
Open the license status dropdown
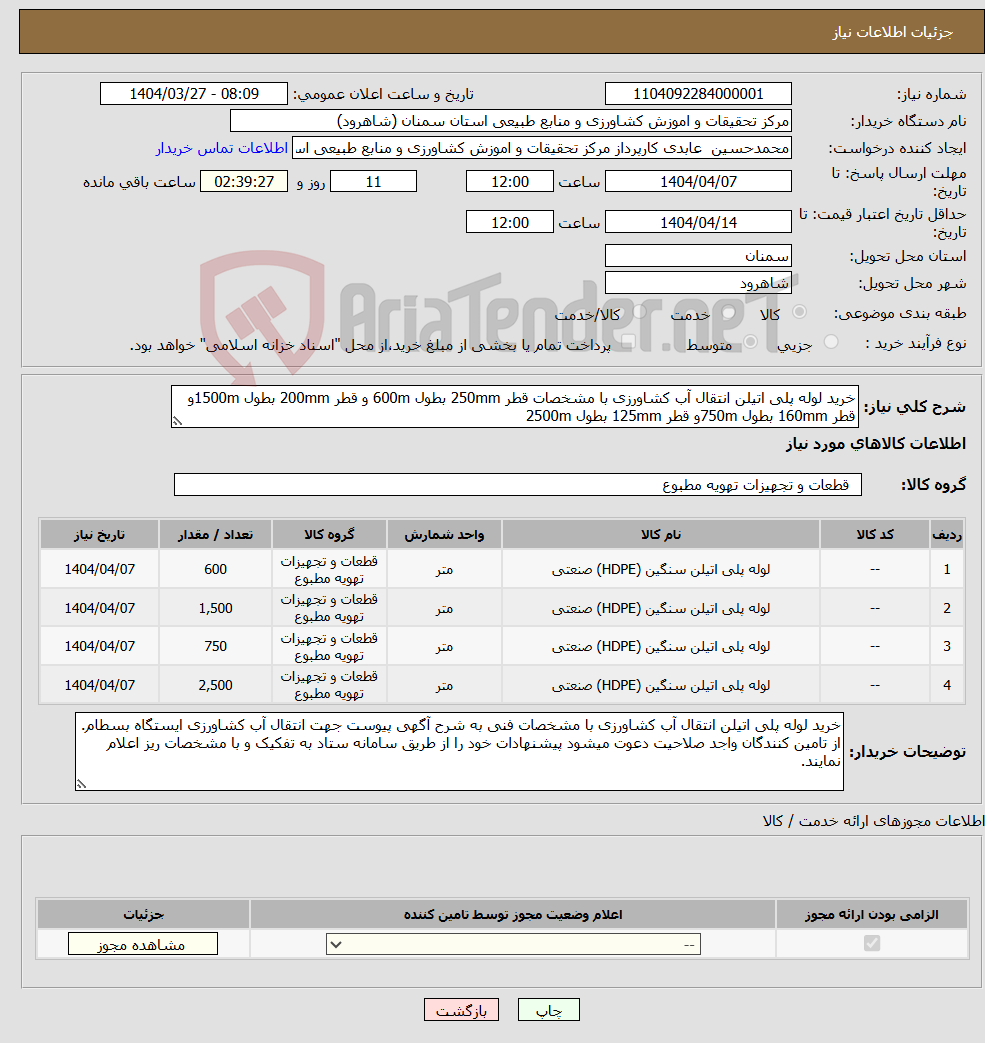point(513,945)
